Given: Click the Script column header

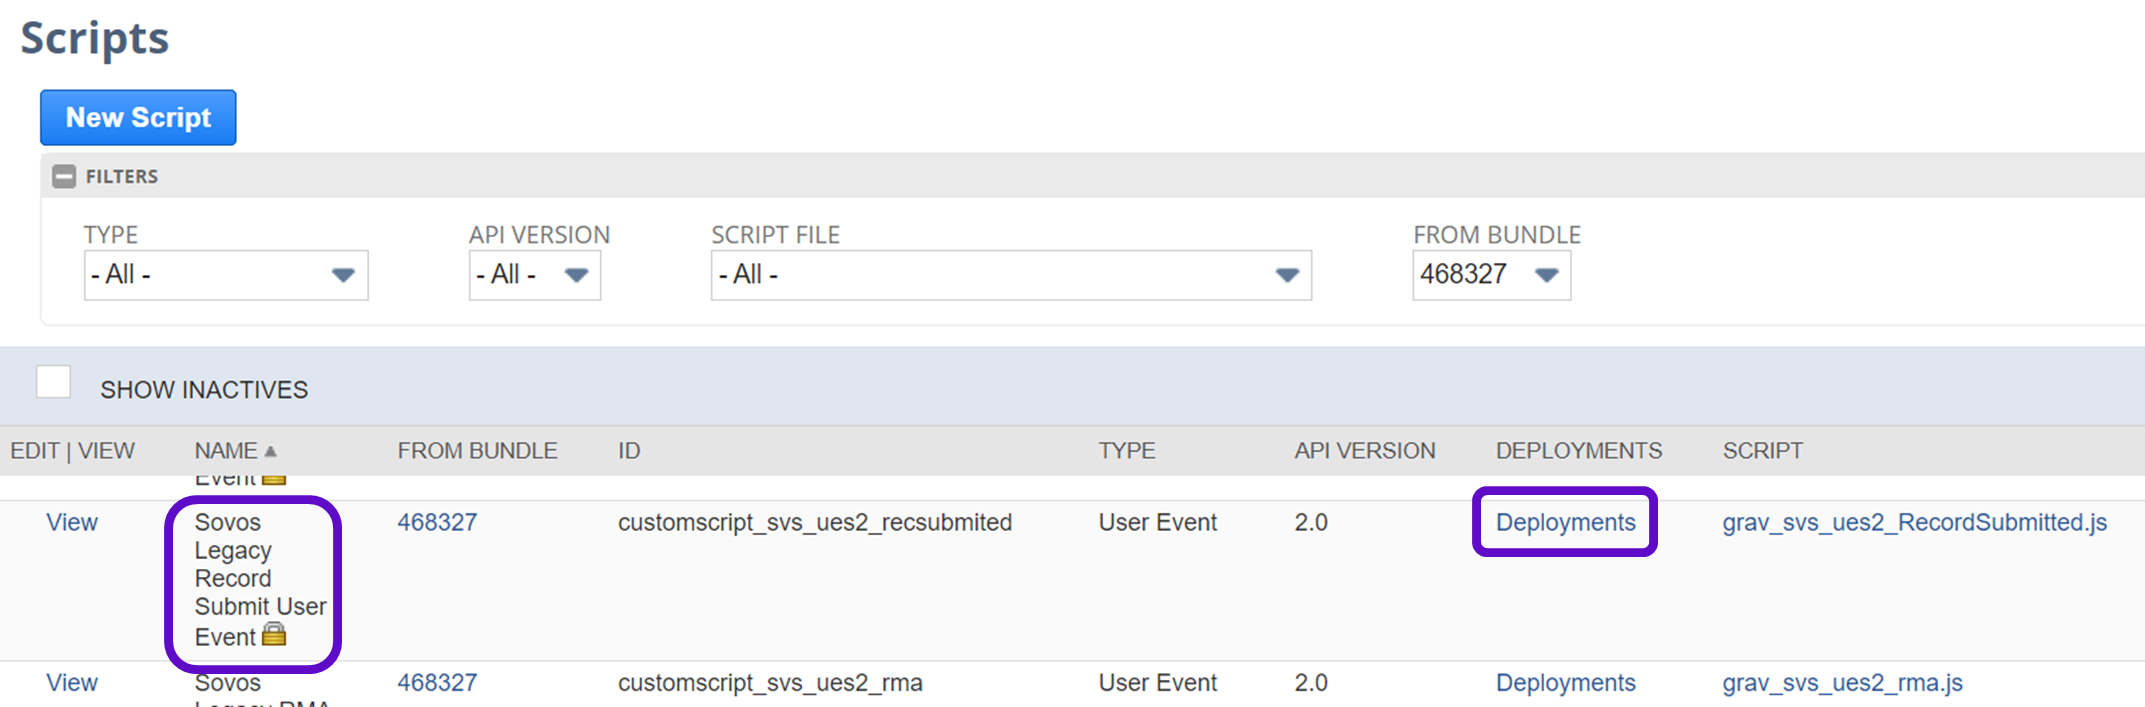Looking at the screenshot, I should [x=1763, y=451].
